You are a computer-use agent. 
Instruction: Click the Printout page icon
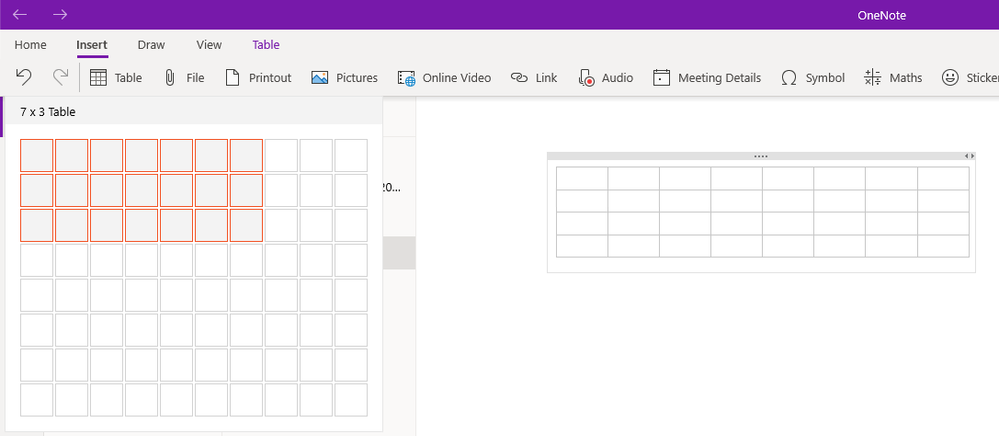coord(233,78)
